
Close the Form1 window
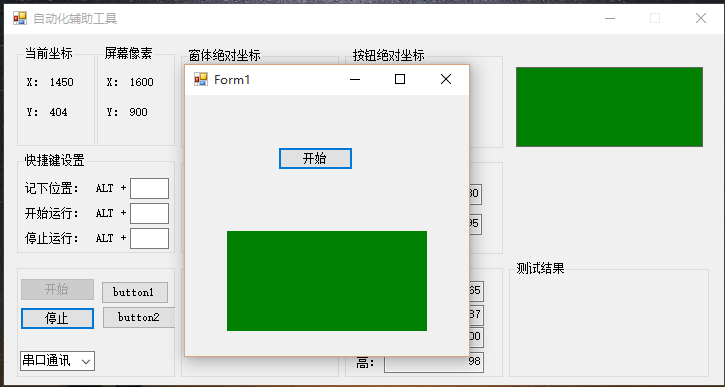(446, 80)
